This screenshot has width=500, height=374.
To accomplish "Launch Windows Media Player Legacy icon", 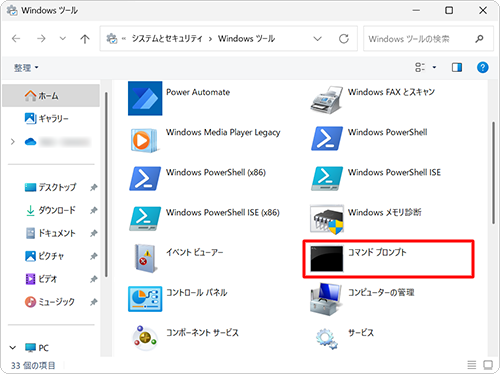I will 144,140.
